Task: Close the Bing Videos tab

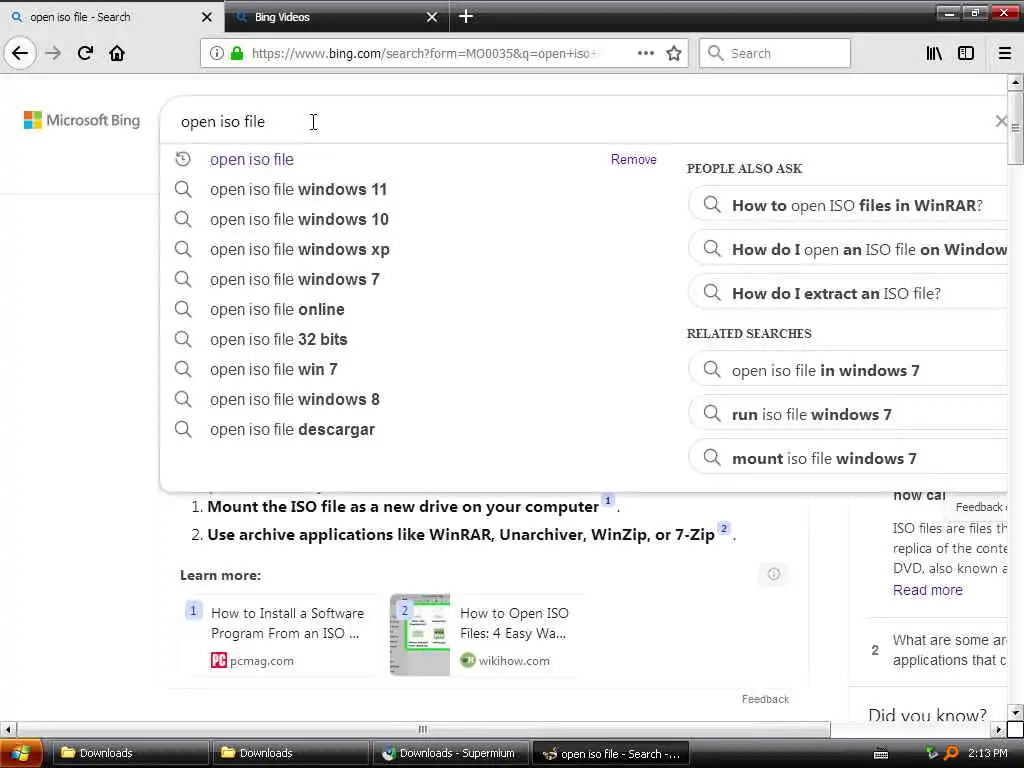Action: click(432, 17)
